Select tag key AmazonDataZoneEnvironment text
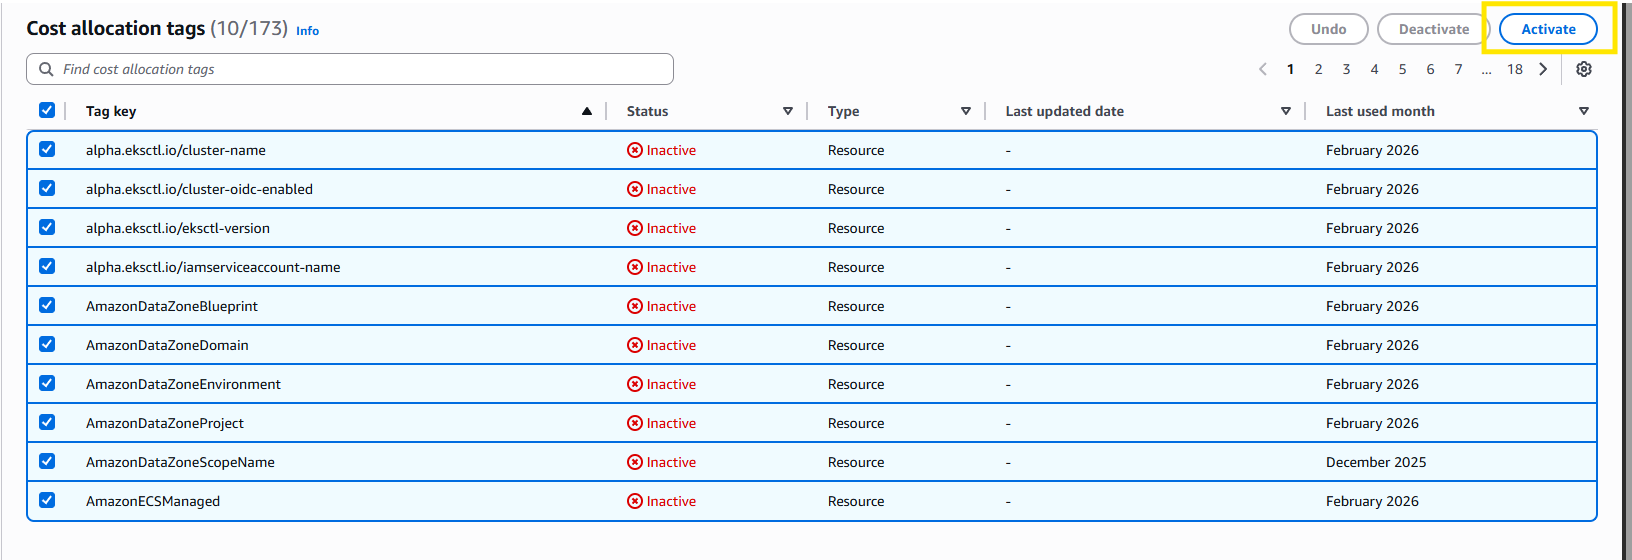The width and height of the screenshot is (1632, 560). (183, 384)
